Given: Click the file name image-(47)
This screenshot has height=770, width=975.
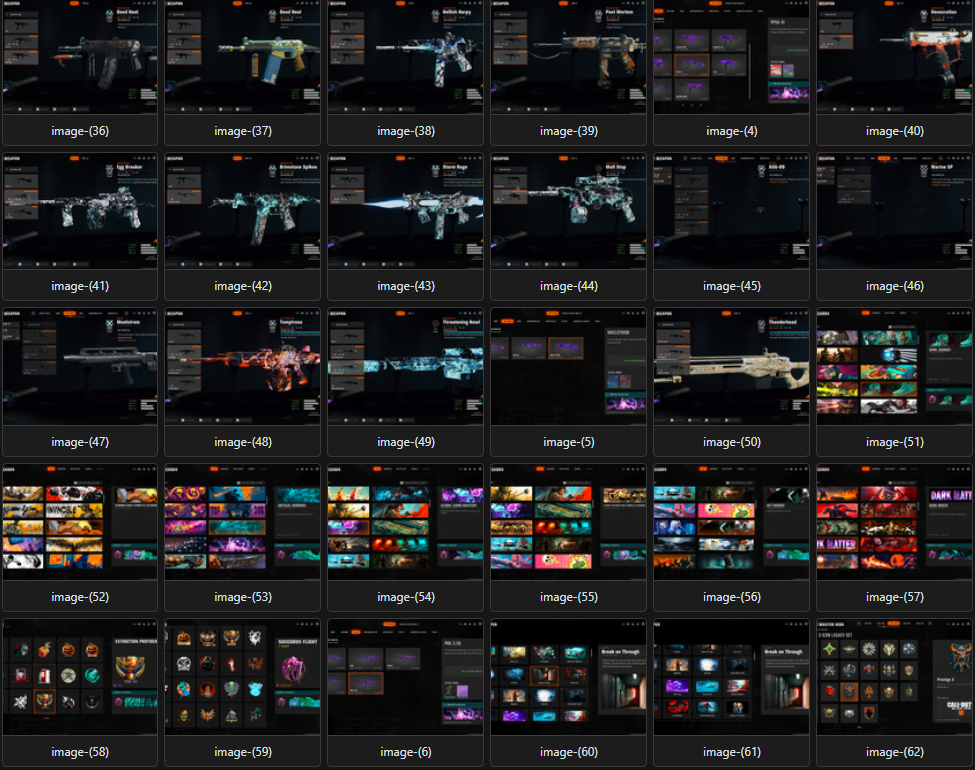Looking at the screenshot, I should click(80, 442).
